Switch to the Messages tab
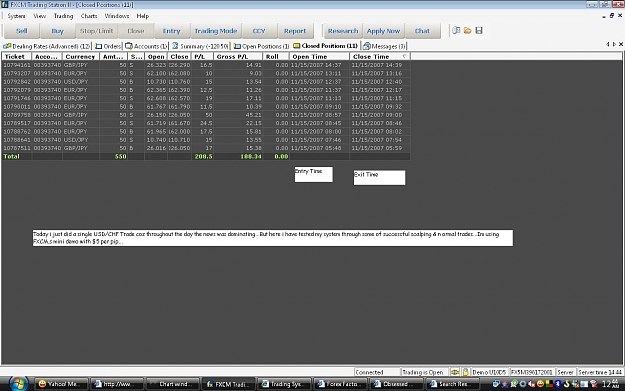Viewport: 625px width, 391px height. click(384, 46)
